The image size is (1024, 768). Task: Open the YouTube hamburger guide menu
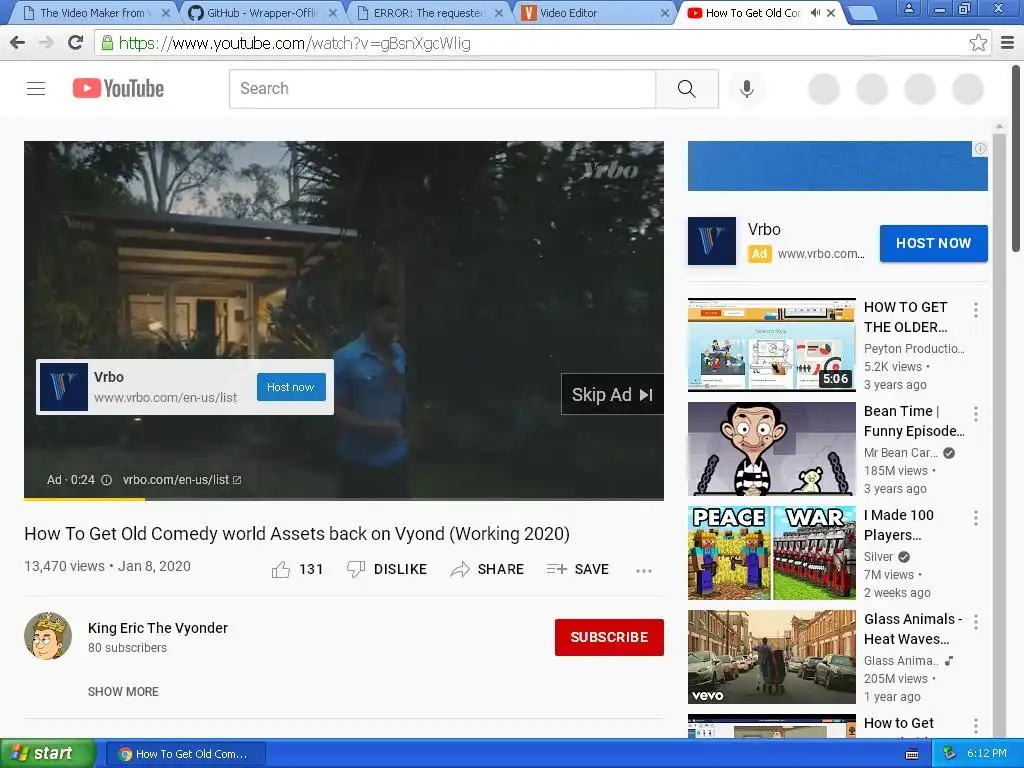coord(36,88)
